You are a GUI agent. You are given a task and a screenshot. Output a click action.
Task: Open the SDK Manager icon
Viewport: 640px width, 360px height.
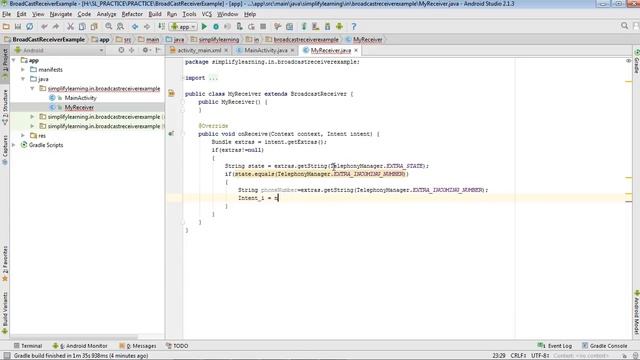pyautogui.click(x=327, y=27)
